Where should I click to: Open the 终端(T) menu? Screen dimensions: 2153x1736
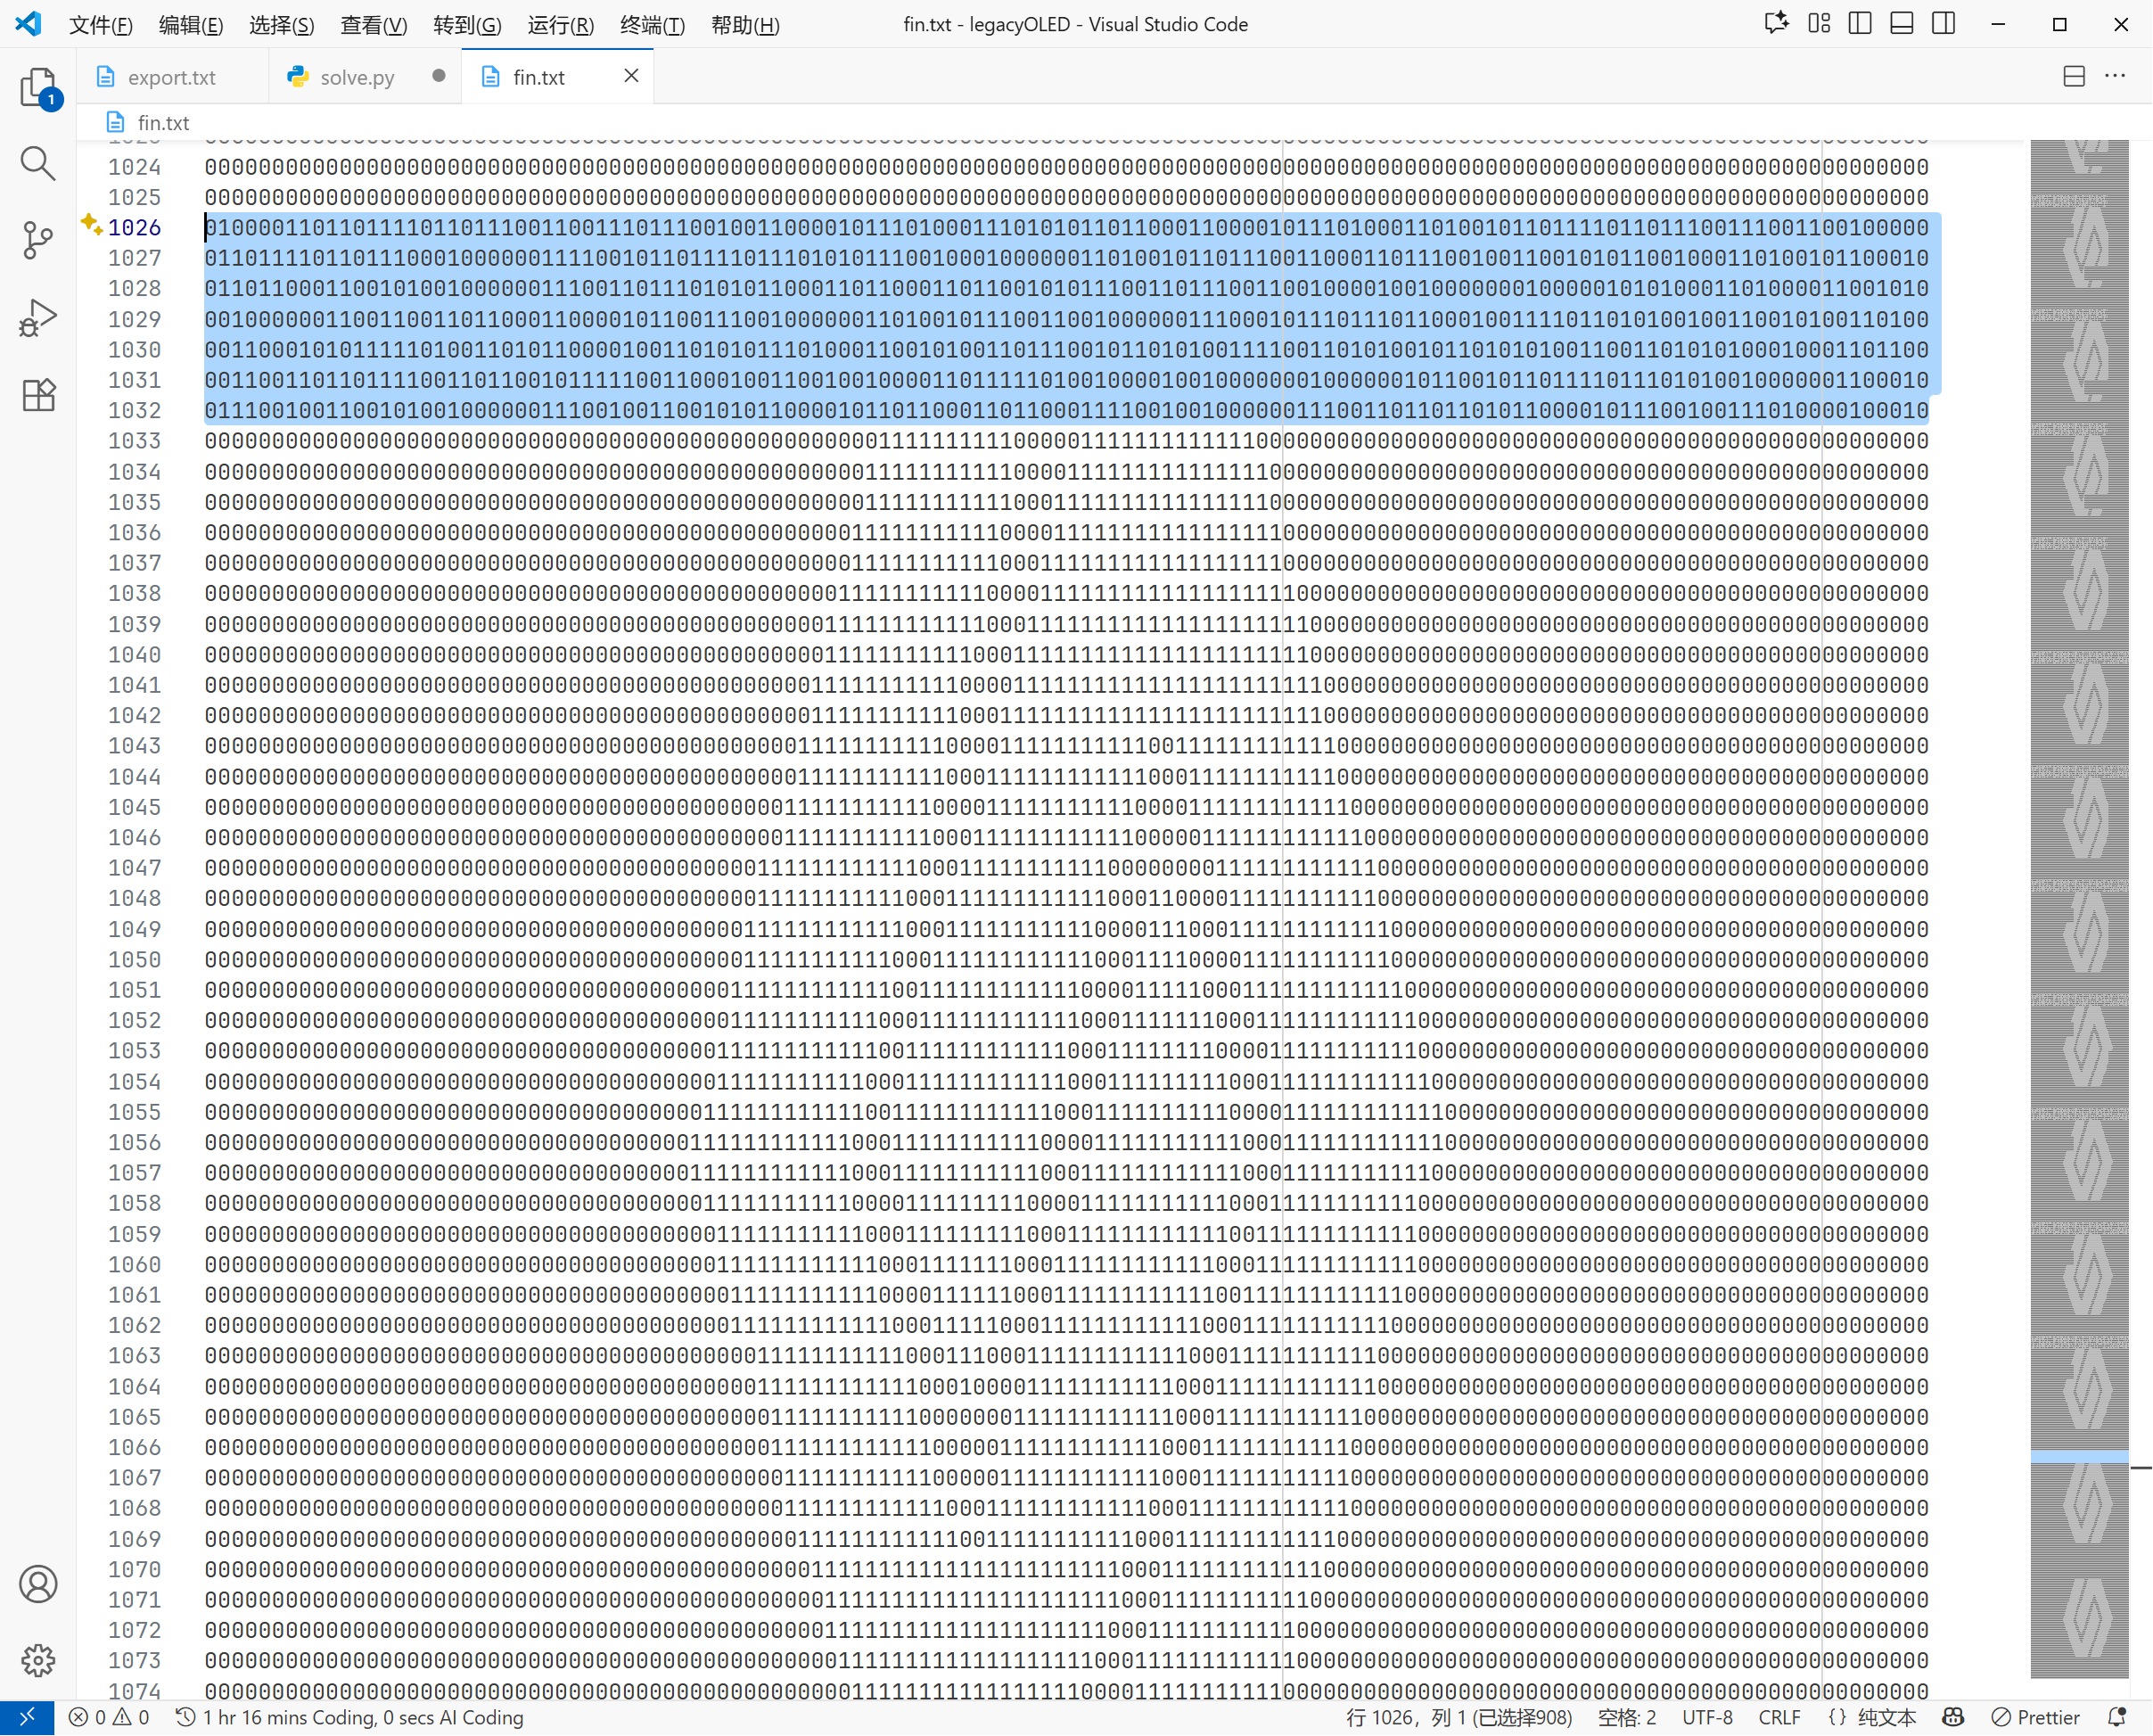pos(652,25)
